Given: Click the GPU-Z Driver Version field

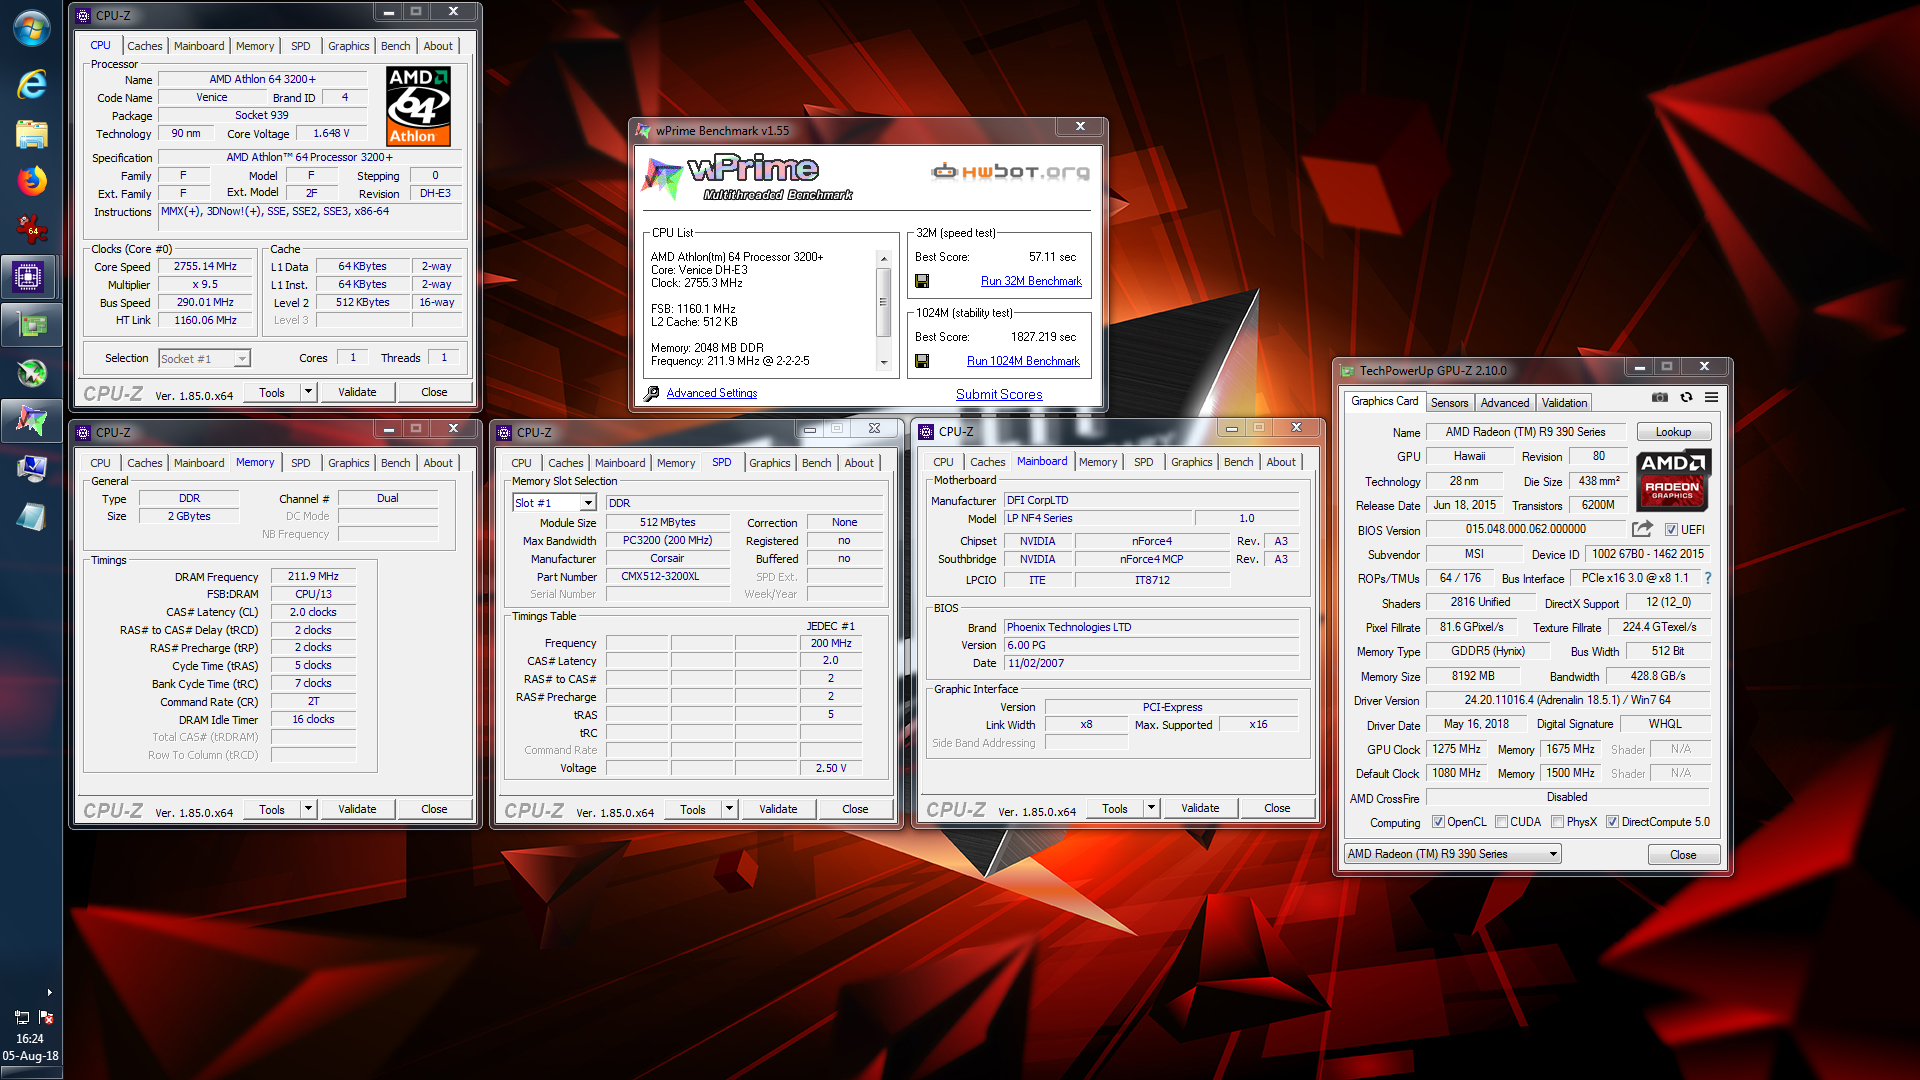Looking at the screenshot, I should (x=1567, y=700).
